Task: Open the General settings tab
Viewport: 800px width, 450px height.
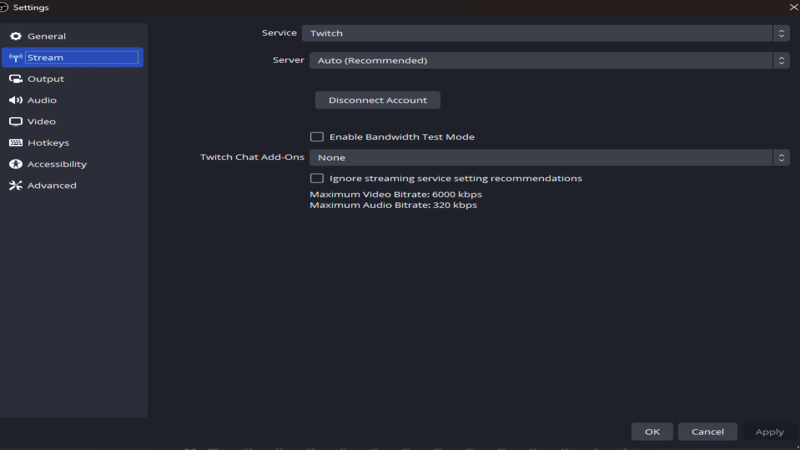Action: click(72, 36)
